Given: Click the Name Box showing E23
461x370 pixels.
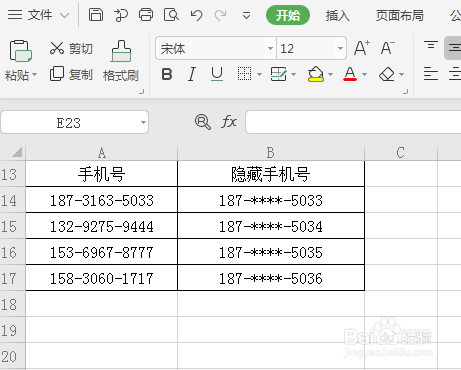Looking at the screenshot, I should [x=69, y=123].
